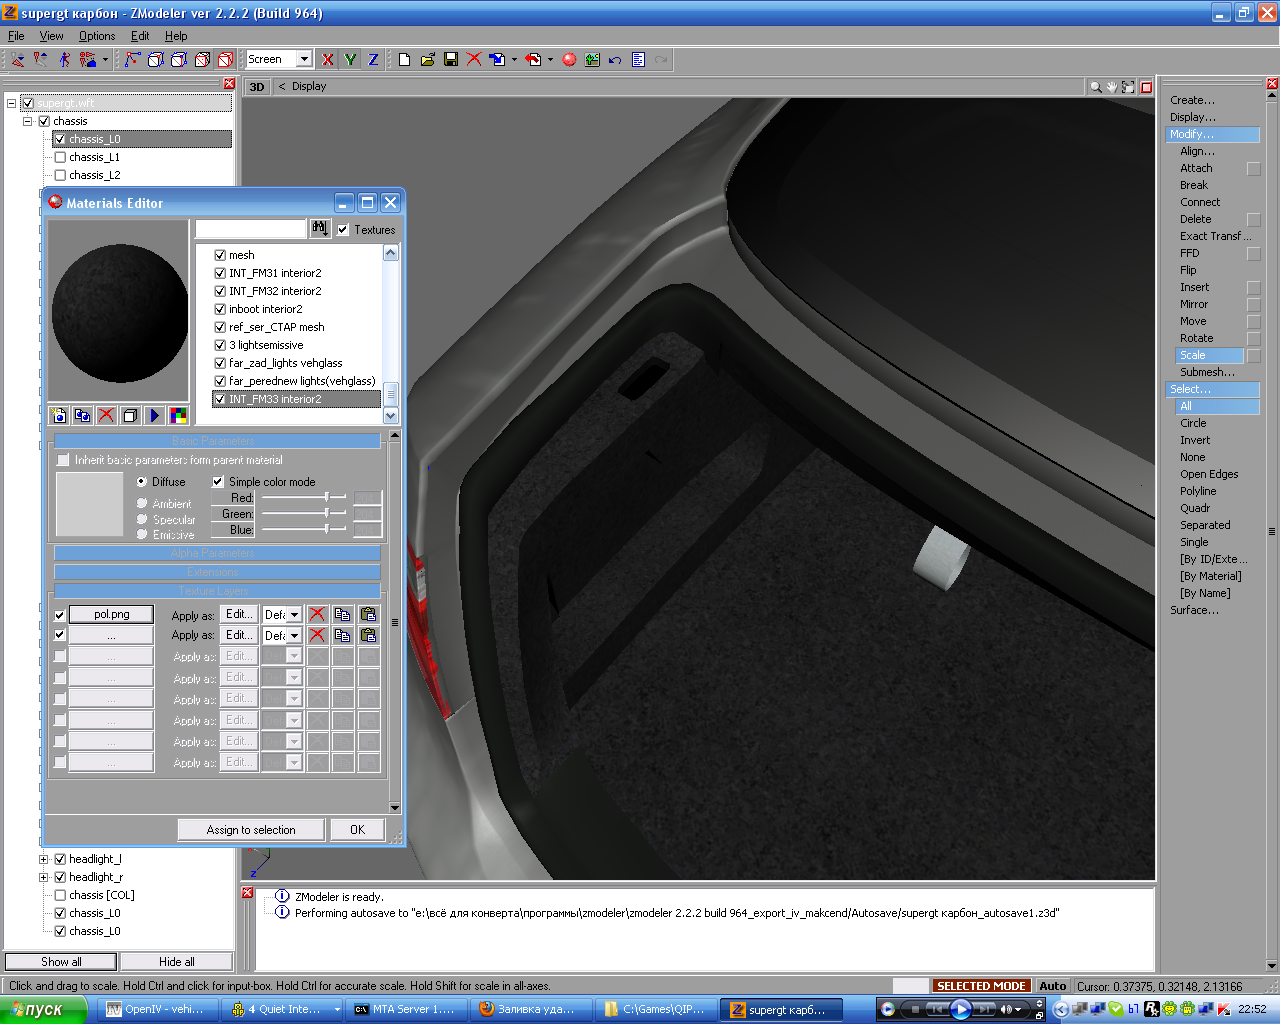
Task: Toggle the Z axis constraint button
Action: [373, 60]
